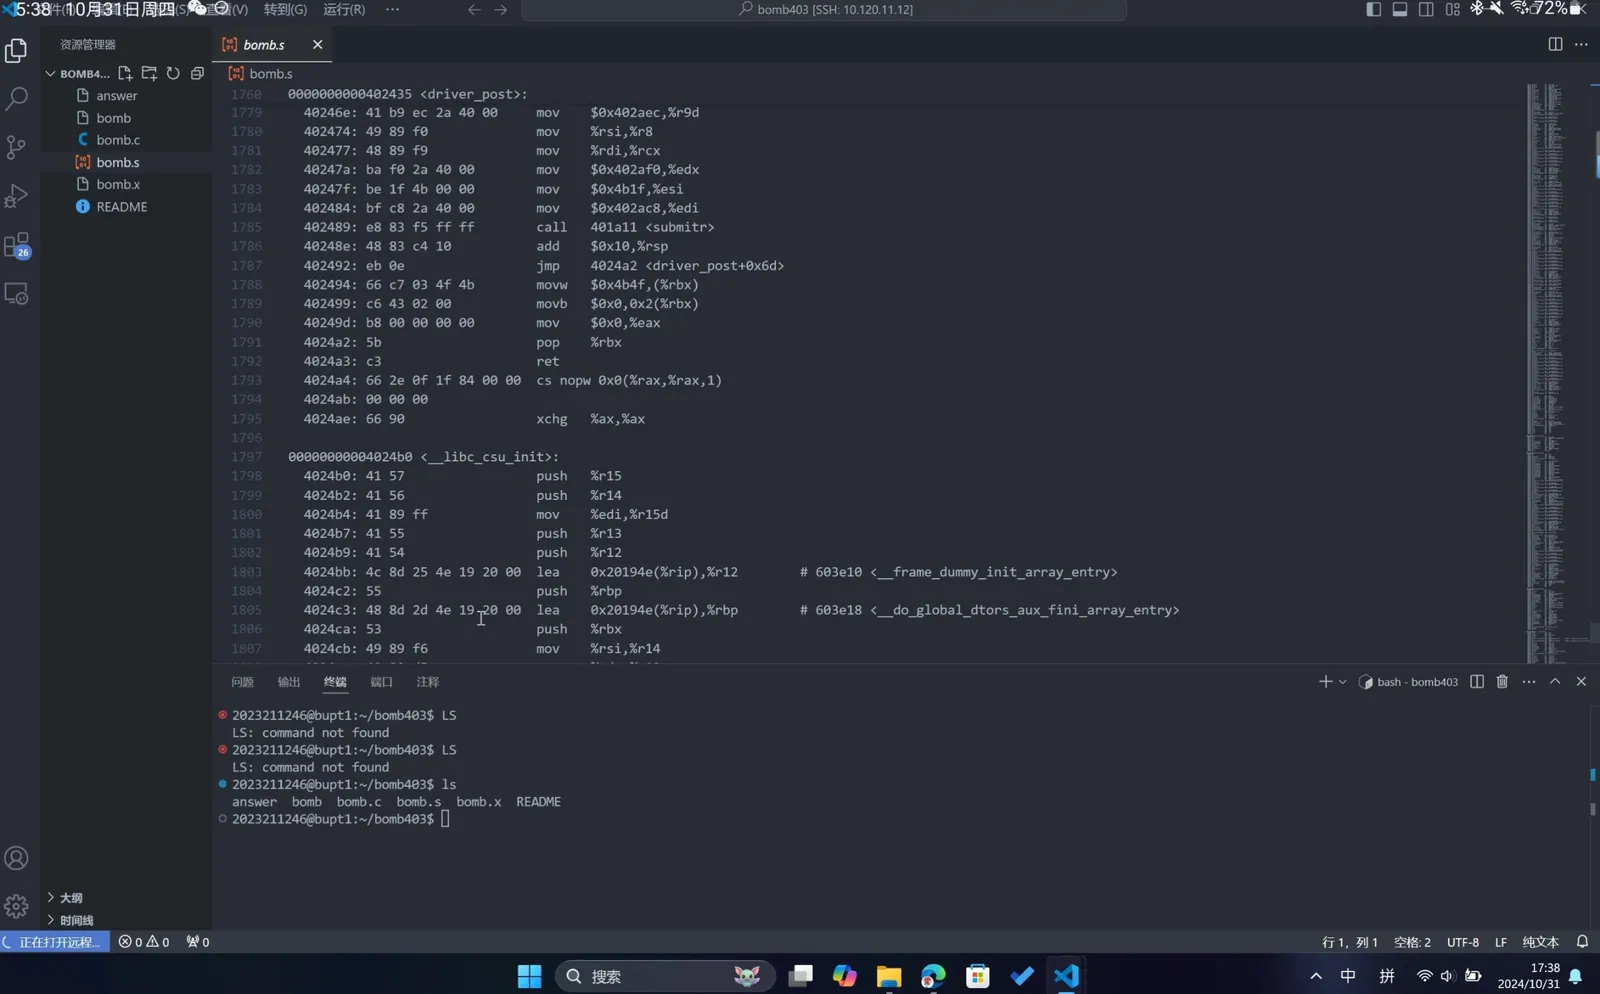Toggle the primary sidebar layout button

[1374, 9]
